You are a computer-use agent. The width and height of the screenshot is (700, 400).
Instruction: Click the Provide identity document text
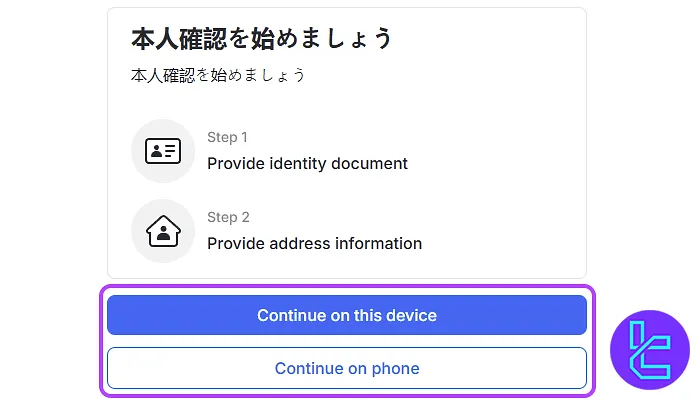tap(307, 163)
